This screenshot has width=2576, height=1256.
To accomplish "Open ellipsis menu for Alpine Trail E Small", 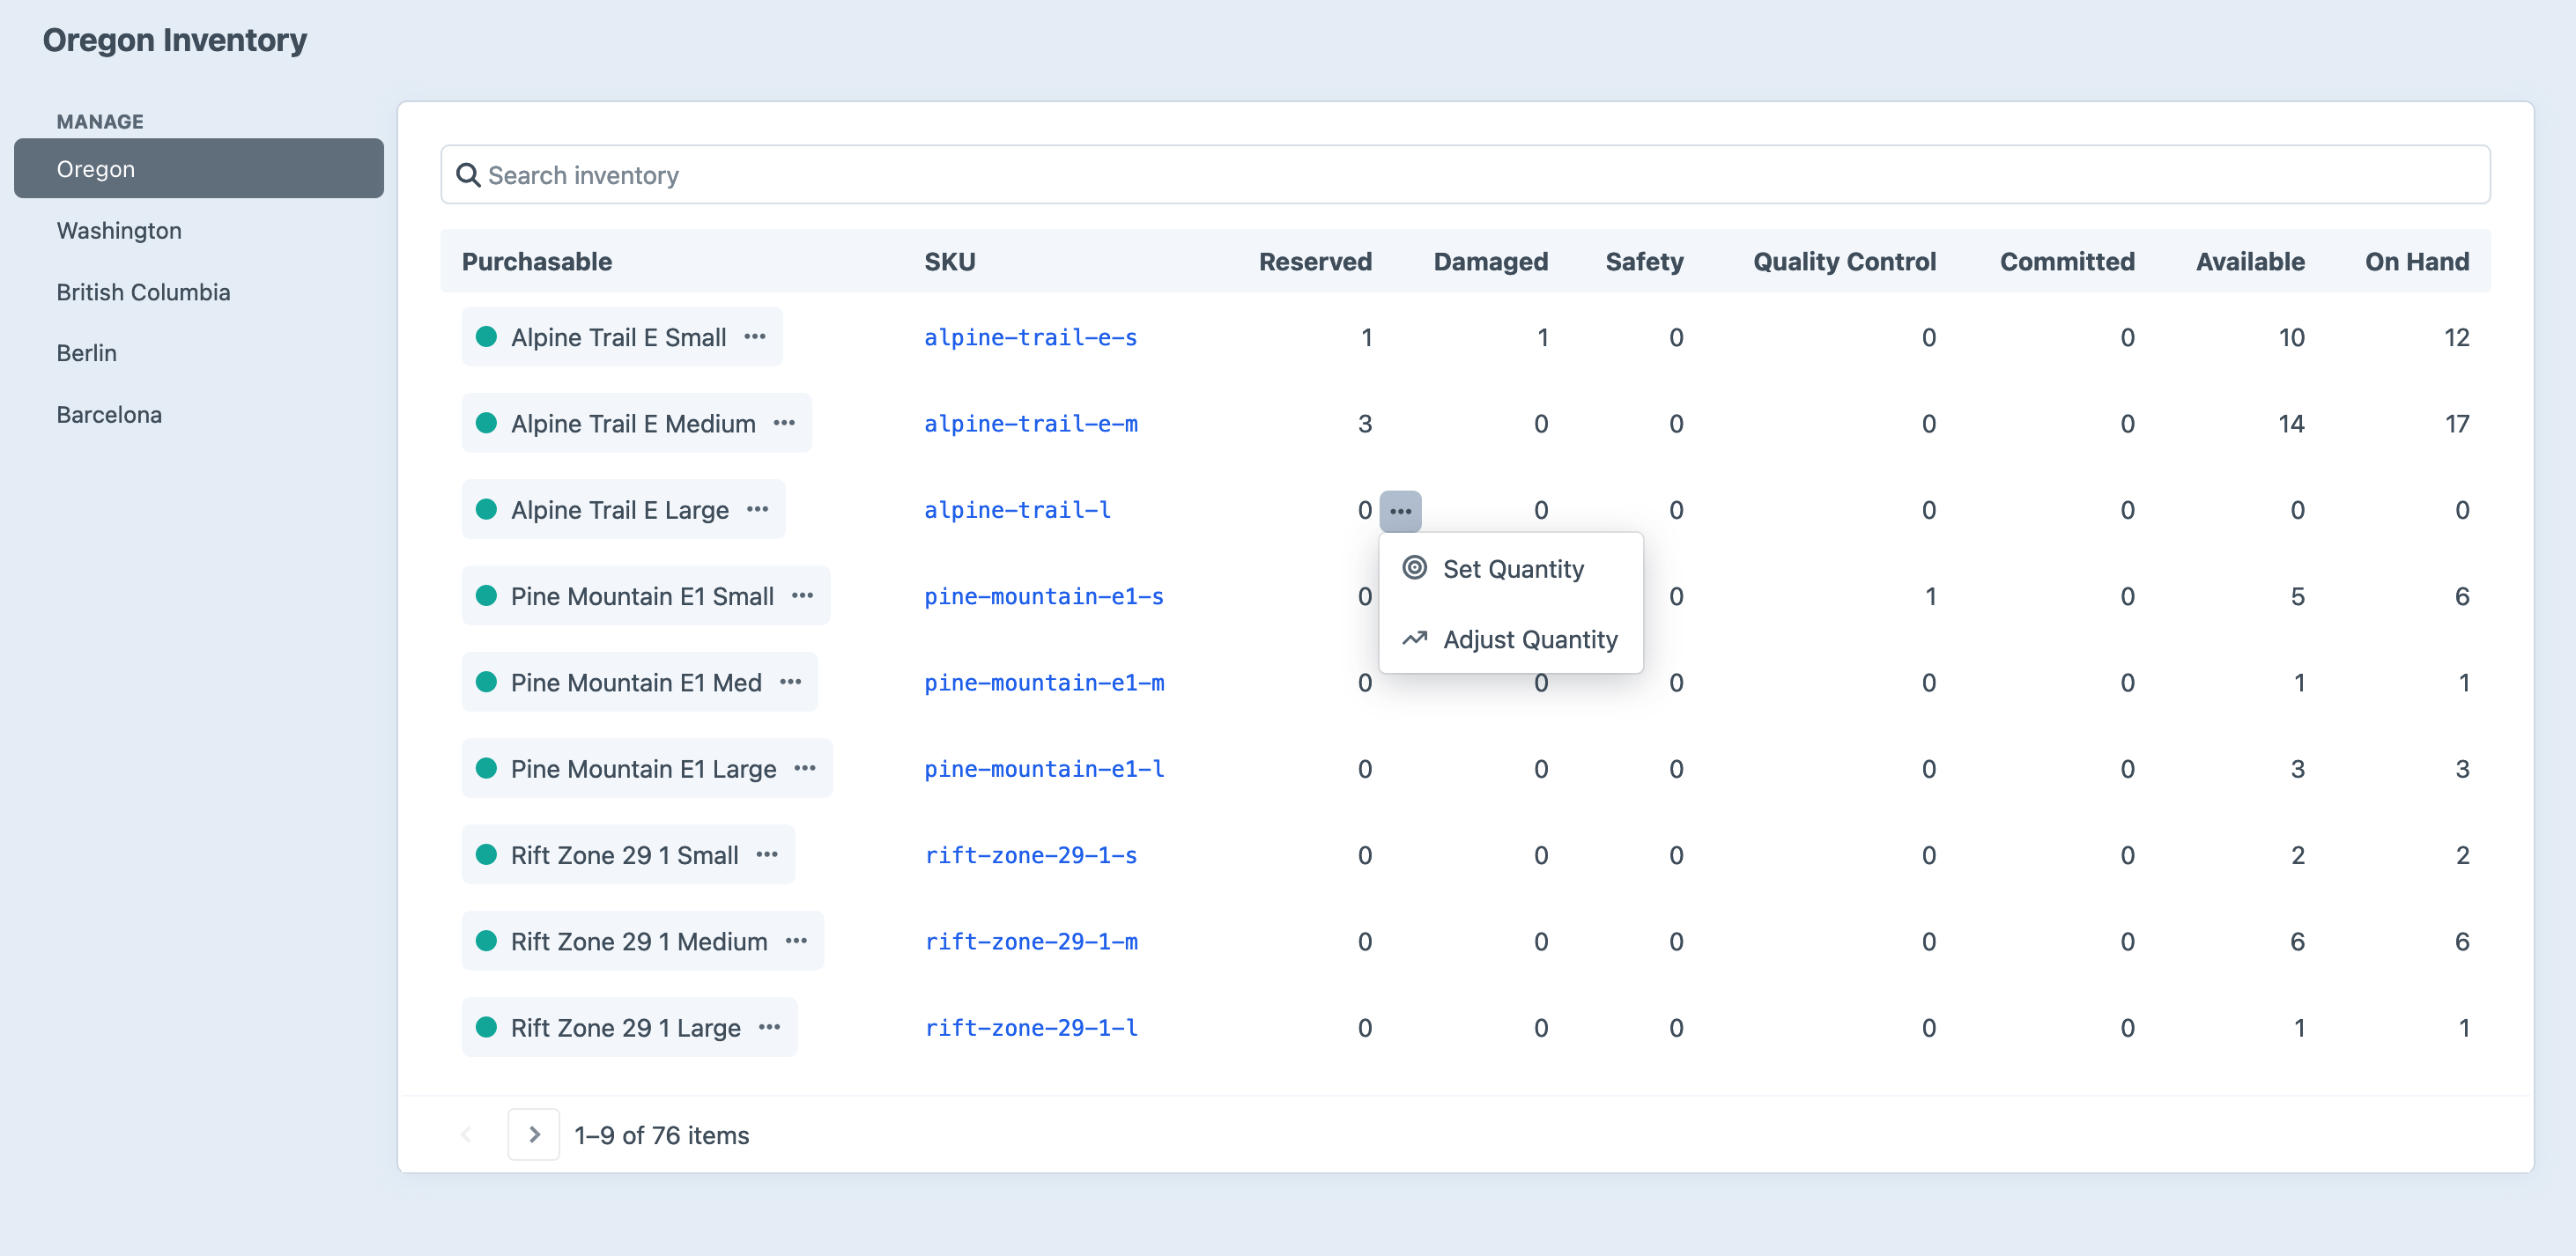I will click(755, 337).
